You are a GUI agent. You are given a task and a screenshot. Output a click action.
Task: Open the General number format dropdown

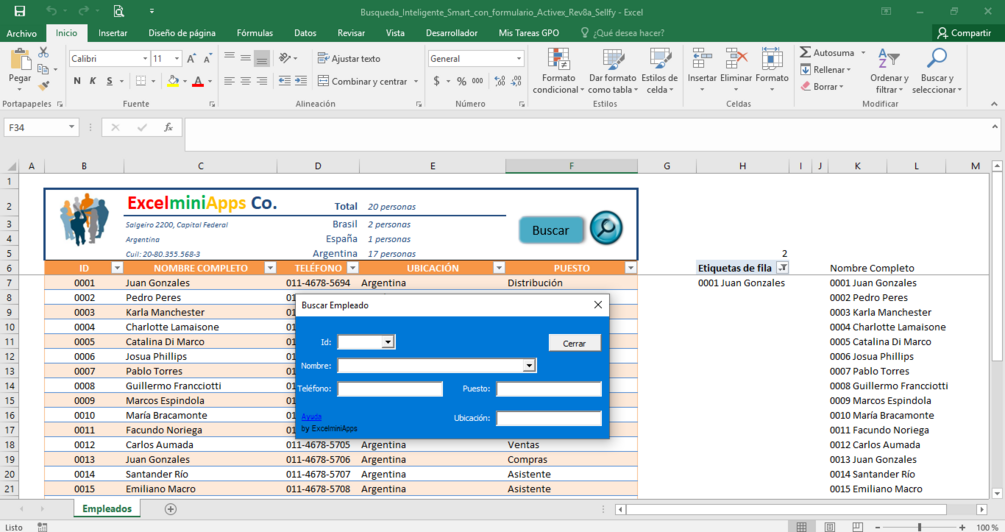pos(519,58)
